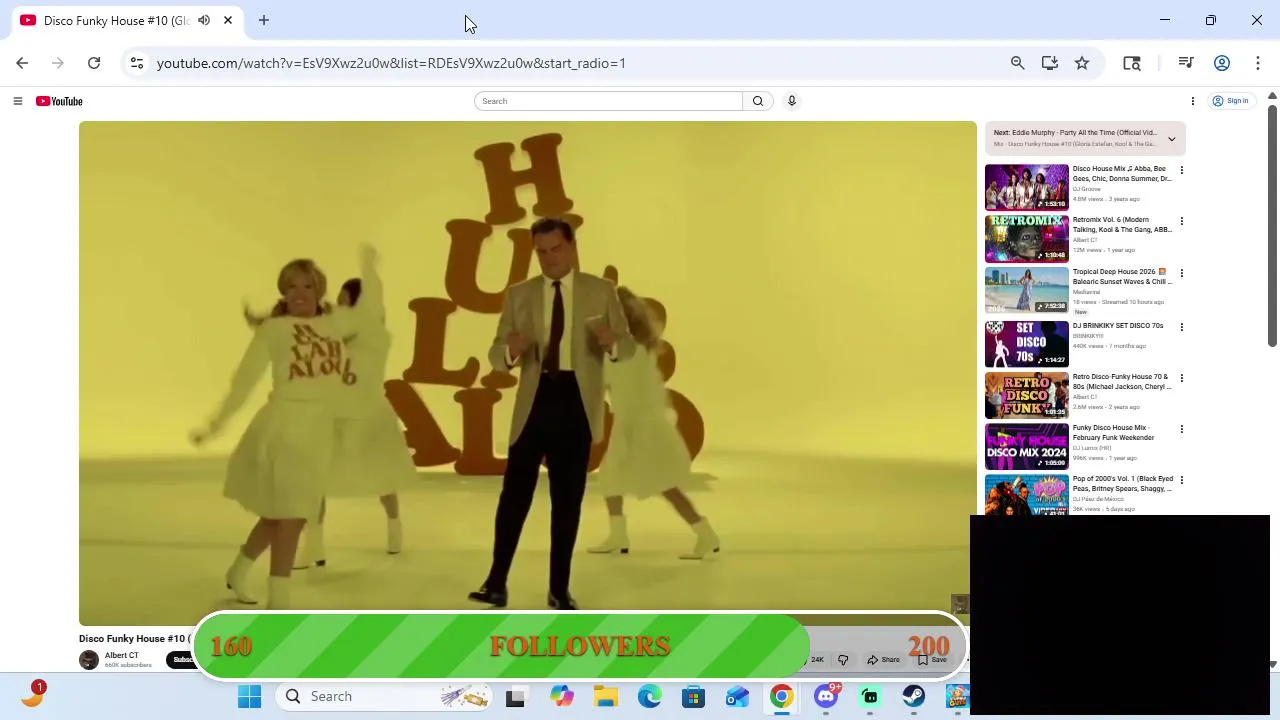This screenshot has width=1280, height=720.
Task: Open browser side panel icon
Action: pos(1132,63)
